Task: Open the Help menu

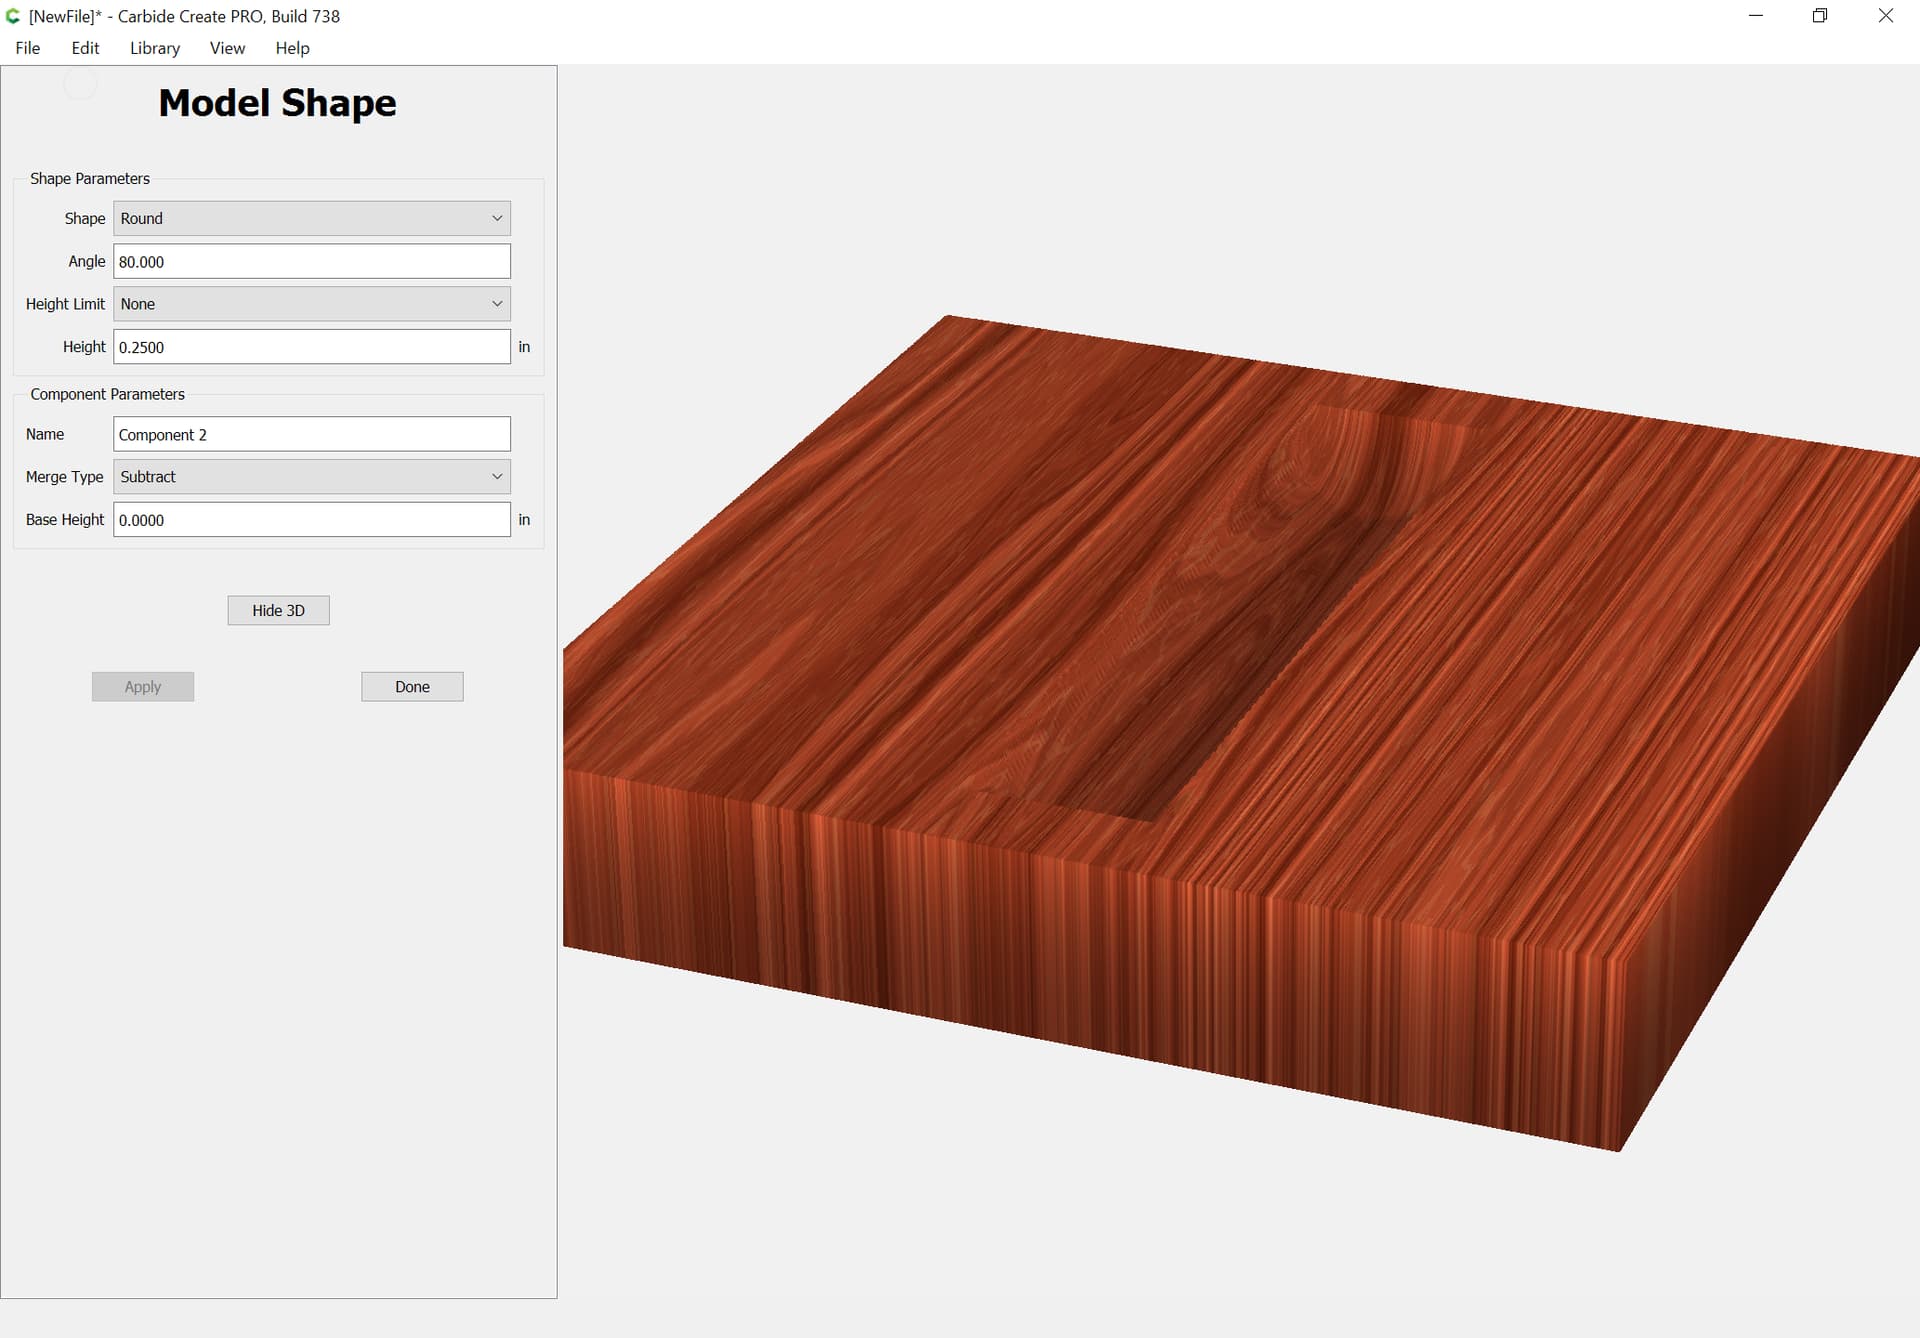Action: pos(292,48)
